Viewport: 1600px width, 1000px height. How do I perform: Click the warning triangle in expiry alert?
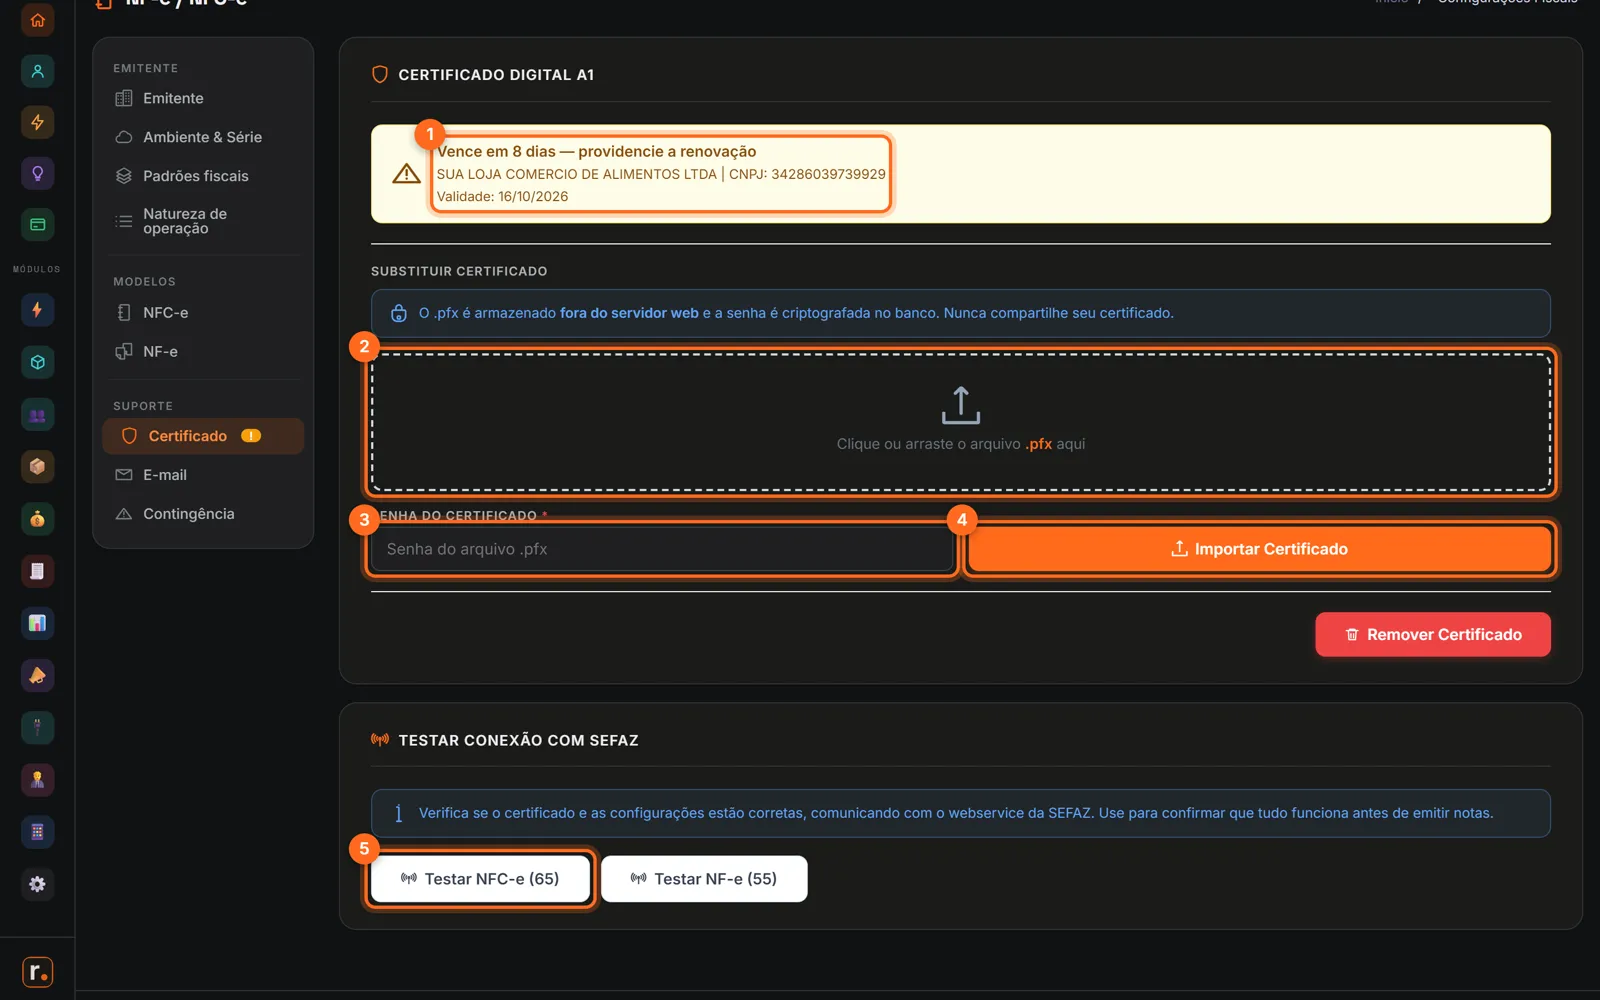pyautogui.click(x=406, y=174)
